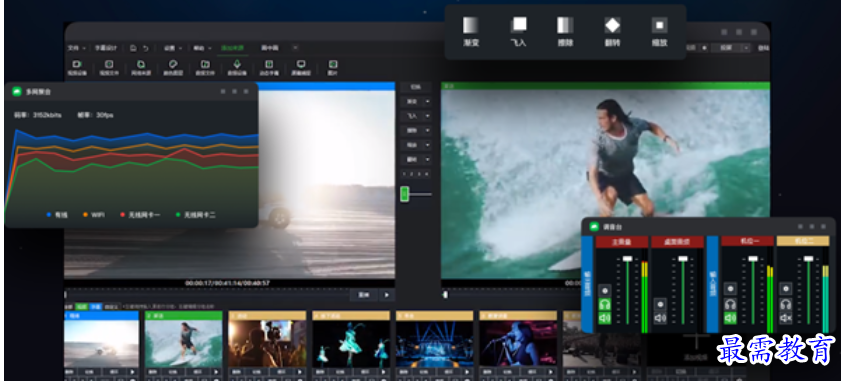Select the green tab above source thumbnails

click(81, 306)
